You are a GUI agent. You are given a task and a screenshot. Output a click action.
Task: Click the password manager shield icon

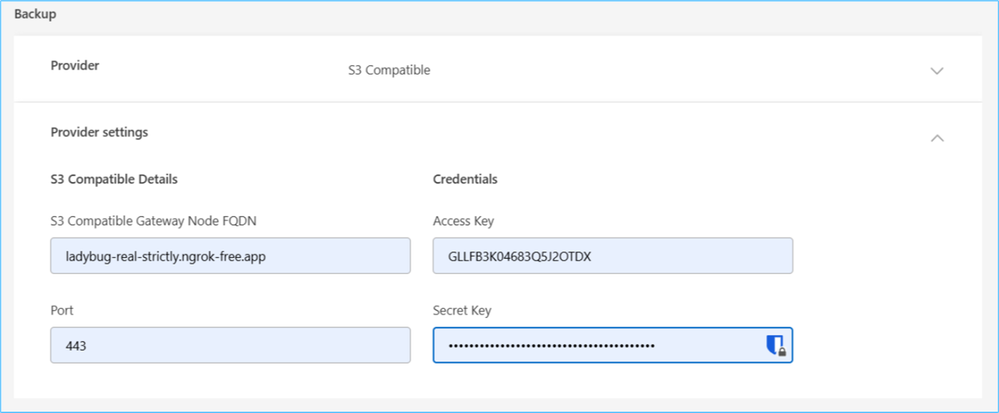point(773,346)
